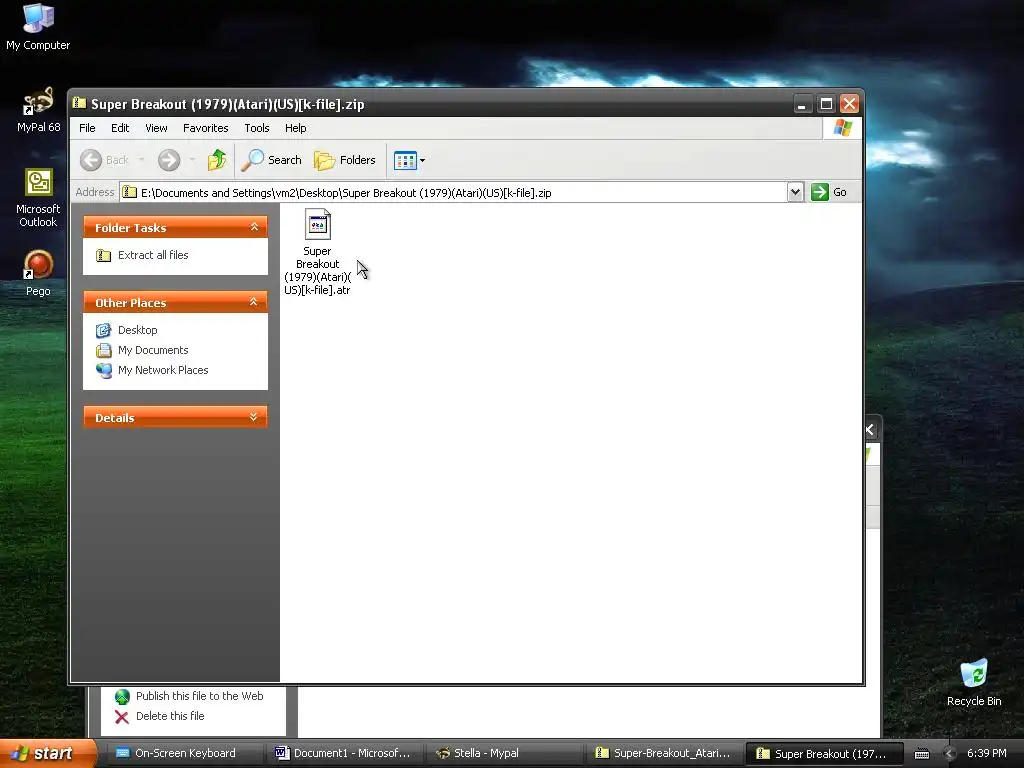The width and height of the screenshot is (1024, 768).
Task: Open Microsoft Outlook desktop icon
Action: tap(38, 198)
